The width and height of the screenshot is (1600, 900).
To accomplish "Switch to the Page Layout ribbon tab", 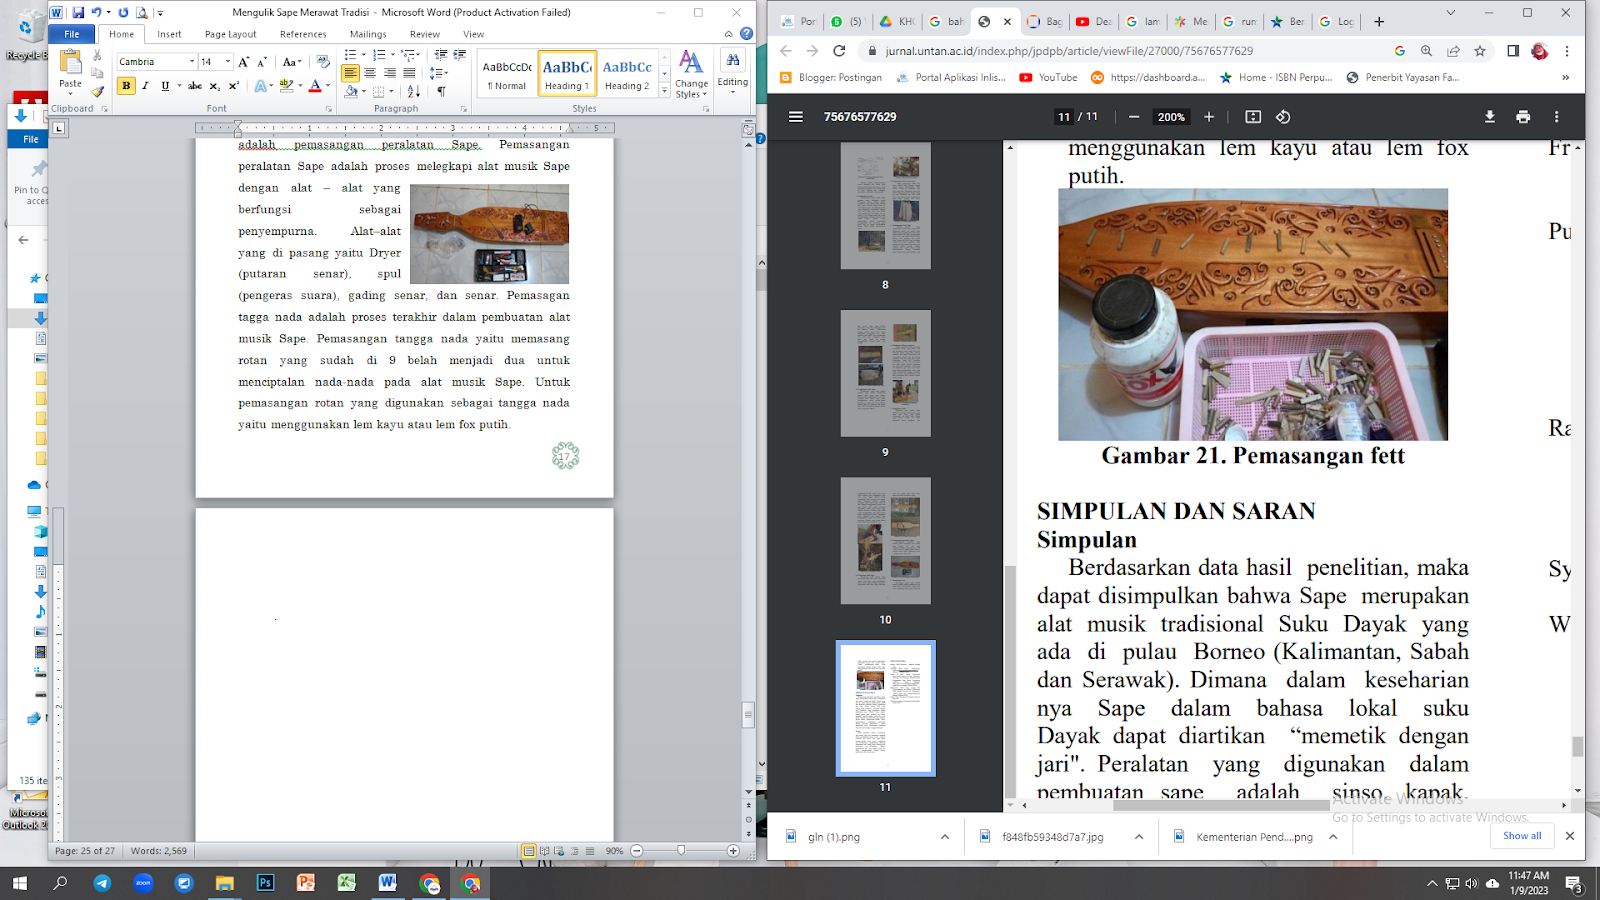I will 231,34.
